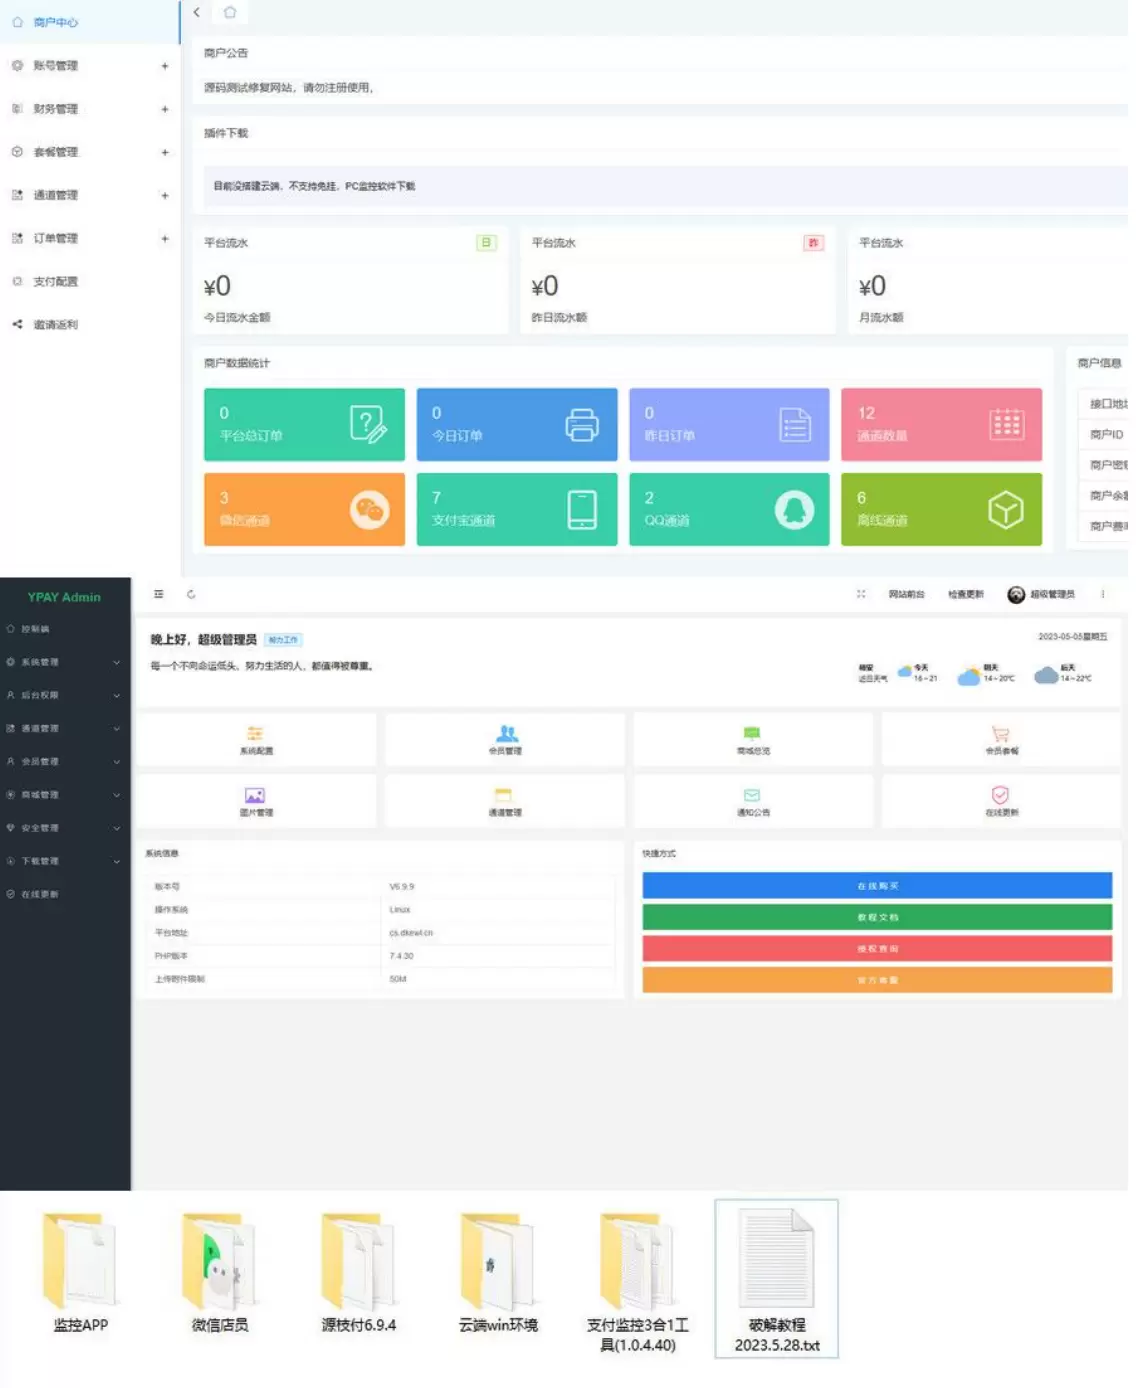Click the printer icon on 今日订单 card
The width and height of the screenshot is (1142, 1388).
tap(582, 425)
